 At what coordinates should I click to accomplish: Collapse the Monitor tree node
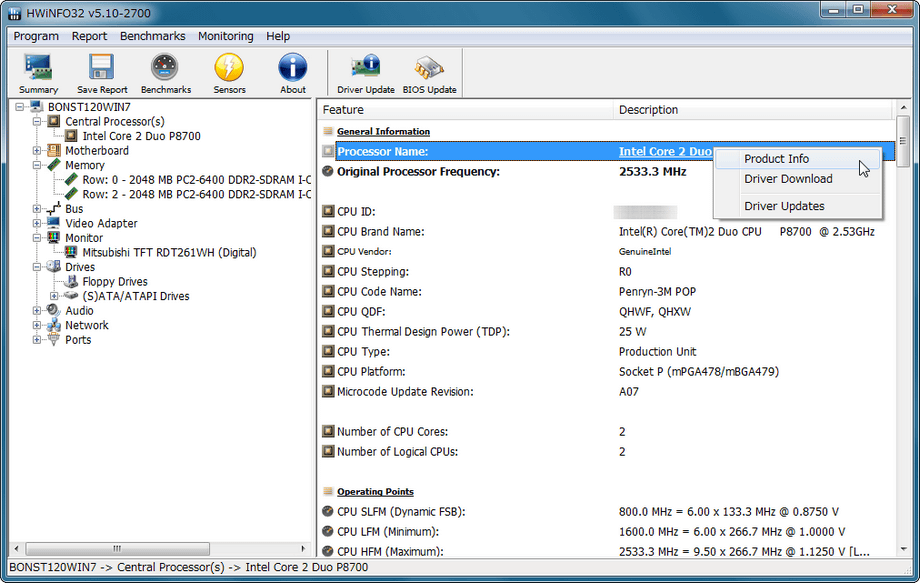point(37,238)
